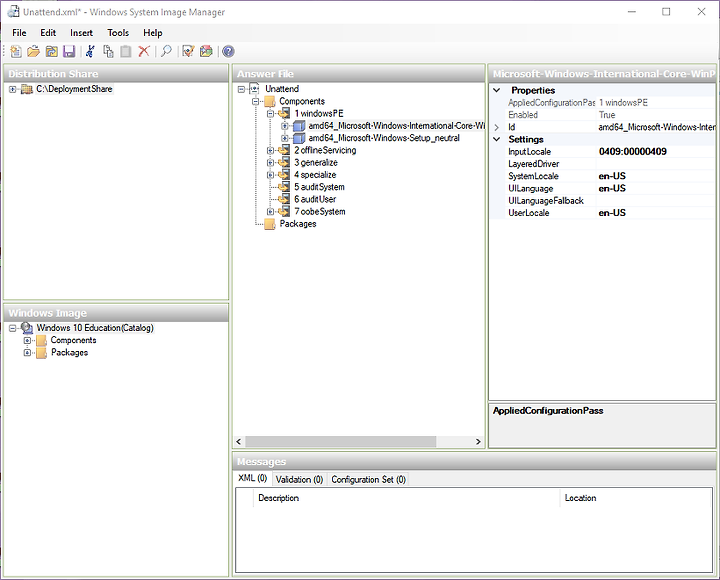The image size is (720, 580).
Task: Expand Components under Windows Image
Action: pyautogui.click(x=28, y=341)
